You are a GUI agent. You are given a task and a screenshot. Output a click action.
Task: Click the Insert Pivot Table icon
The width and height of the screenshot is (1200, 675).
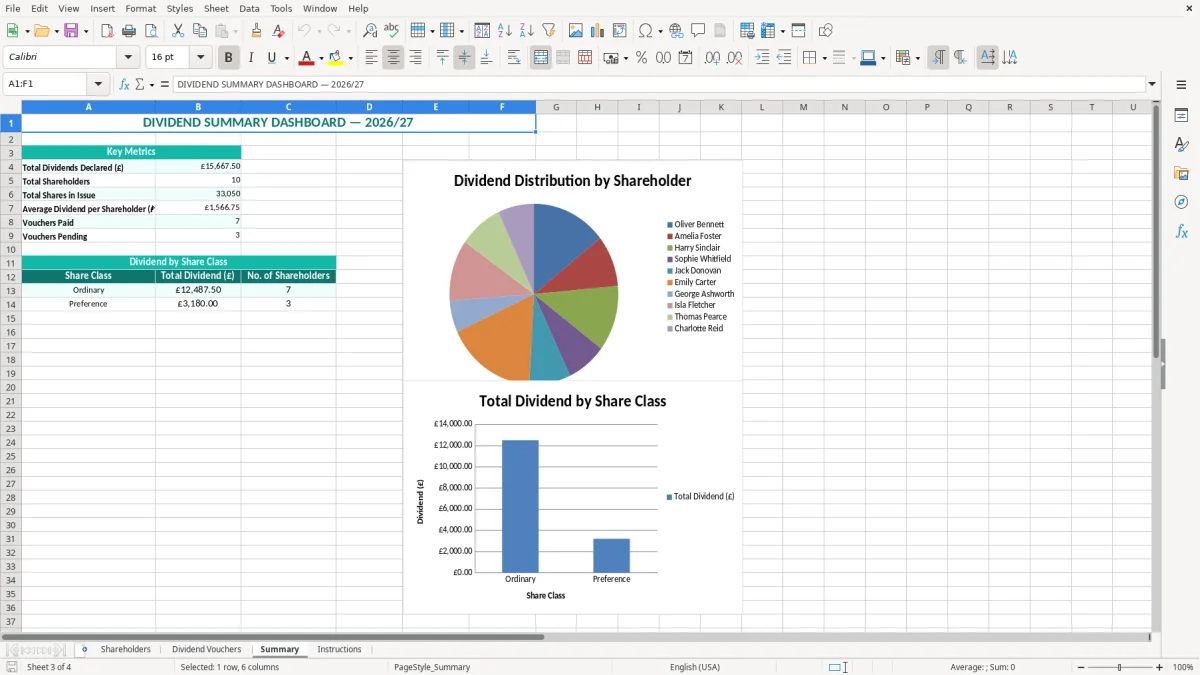tap(620, 31)
